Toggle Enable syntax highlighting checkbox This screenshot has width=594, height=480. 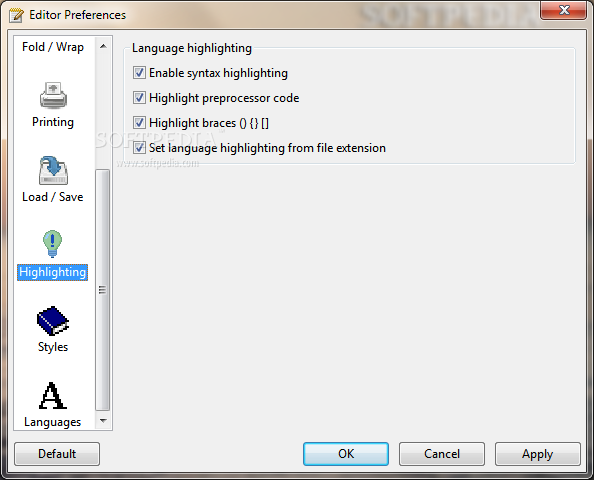[139, 73]
